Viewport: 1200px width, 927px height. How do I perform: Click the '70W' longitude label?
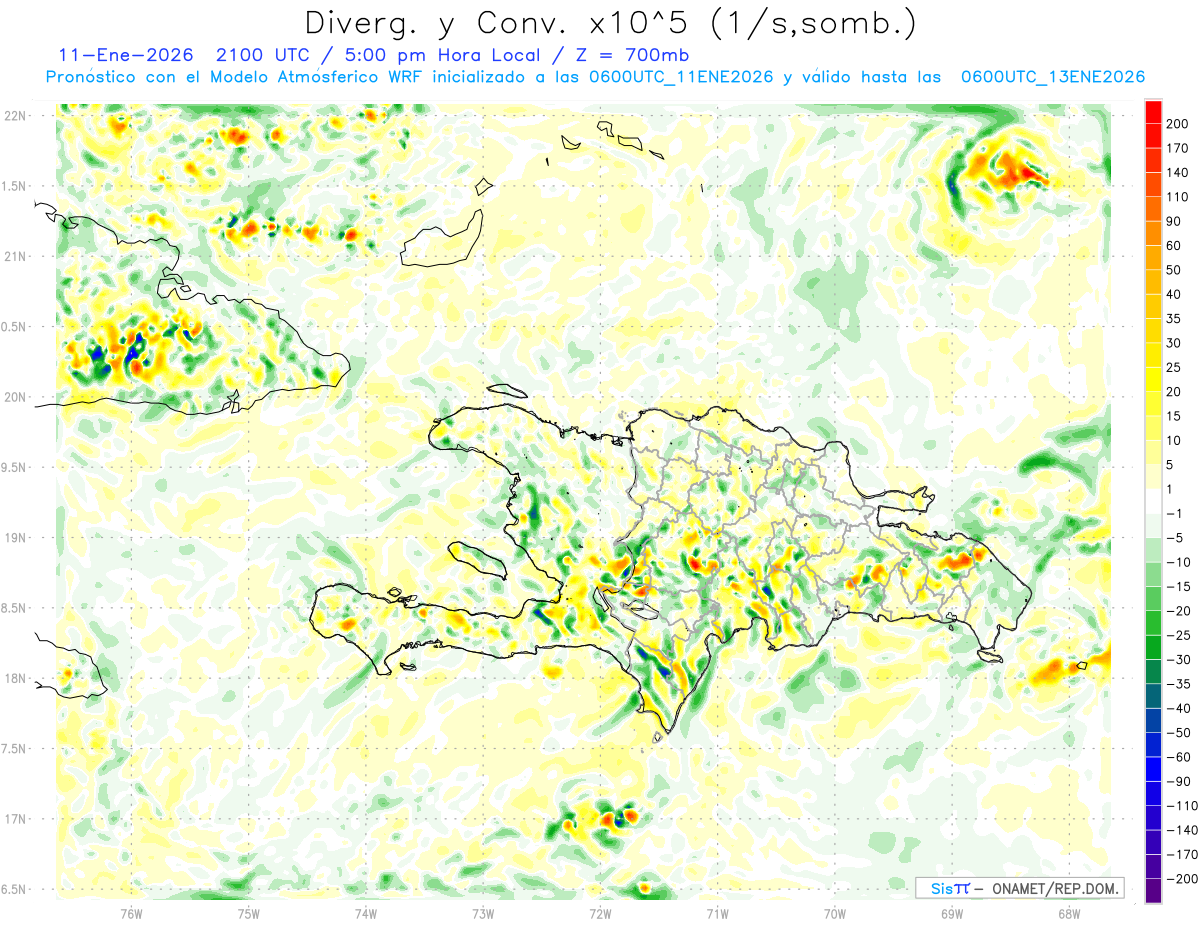tap(835, 912)
